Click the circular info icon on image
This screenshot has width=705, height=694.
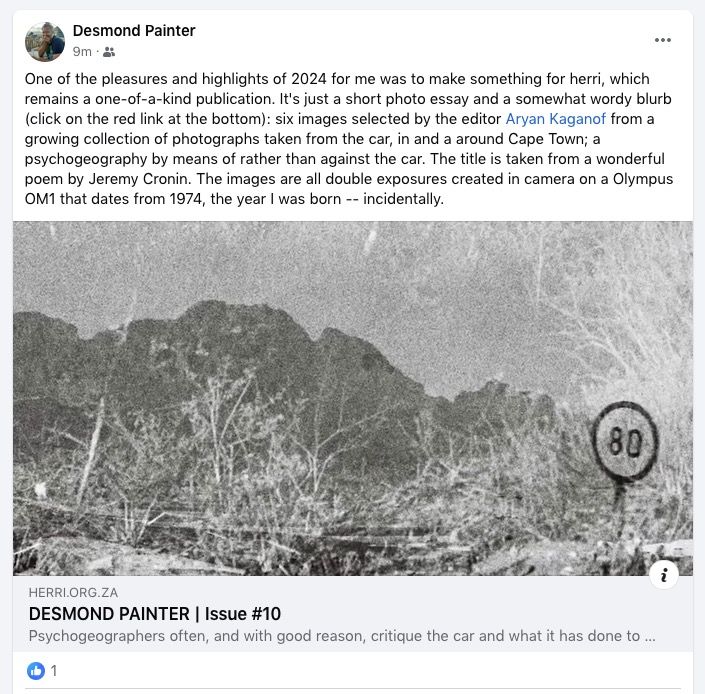(x=664, y=574)
